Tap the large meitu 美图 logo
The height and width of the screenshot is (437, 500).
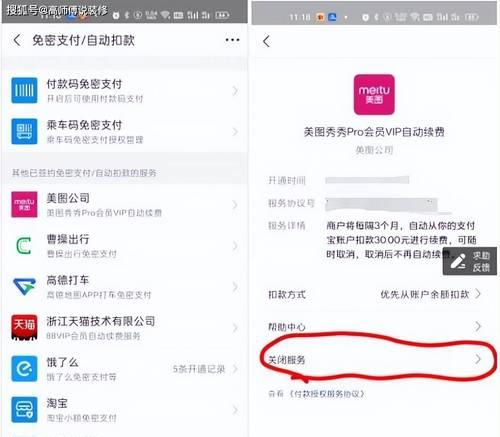(x=374, y=95)
